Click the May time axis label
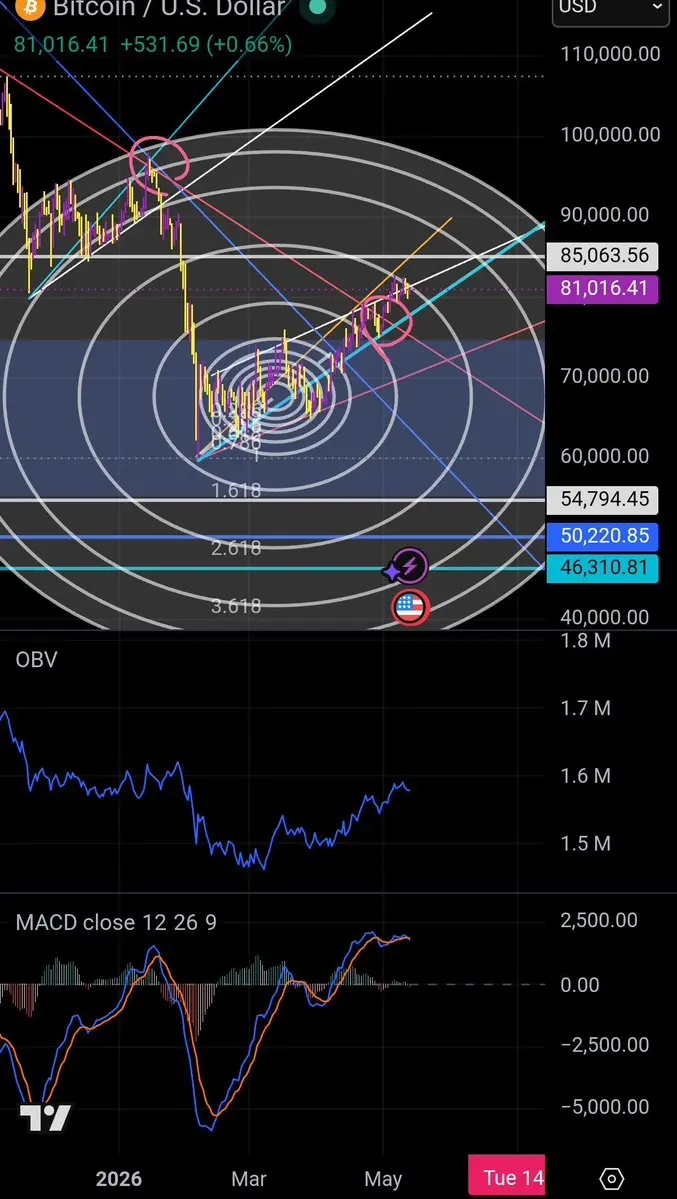The image size is (677, 1199). coord(382,1179)
